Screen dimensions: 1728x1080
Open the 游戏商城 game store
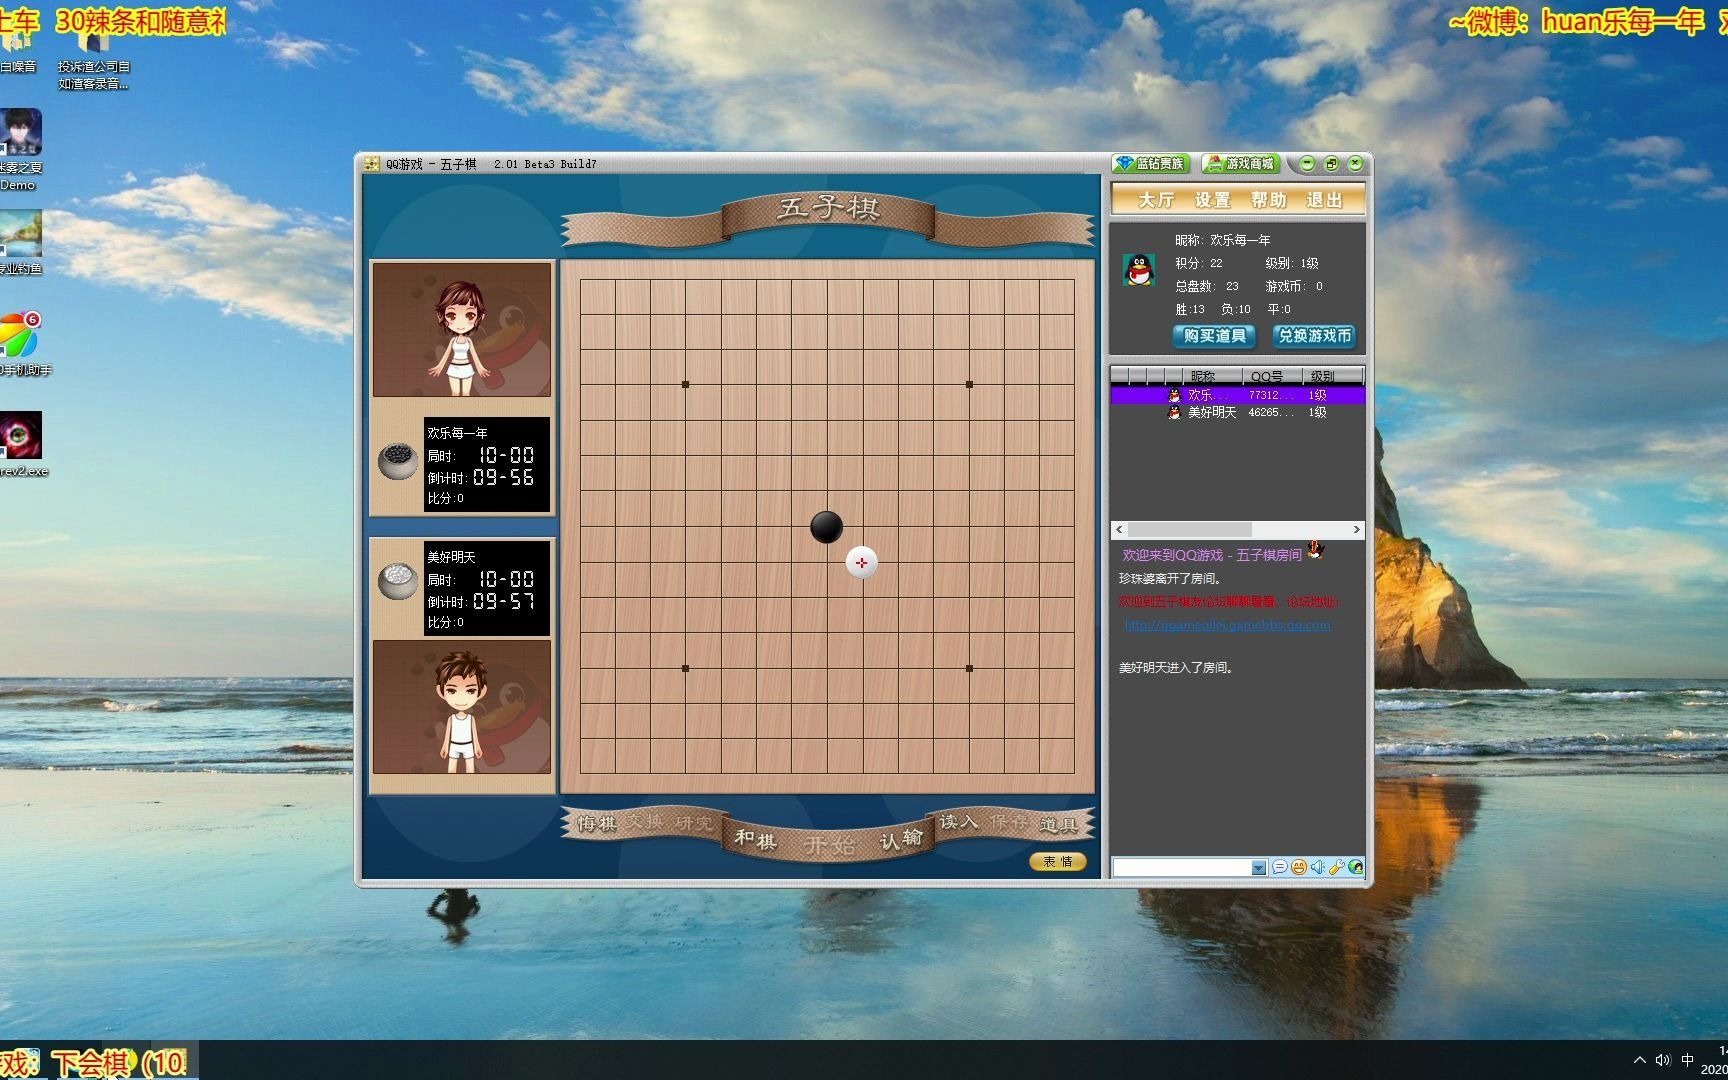pyautogui.click(x=1240, y=164)
